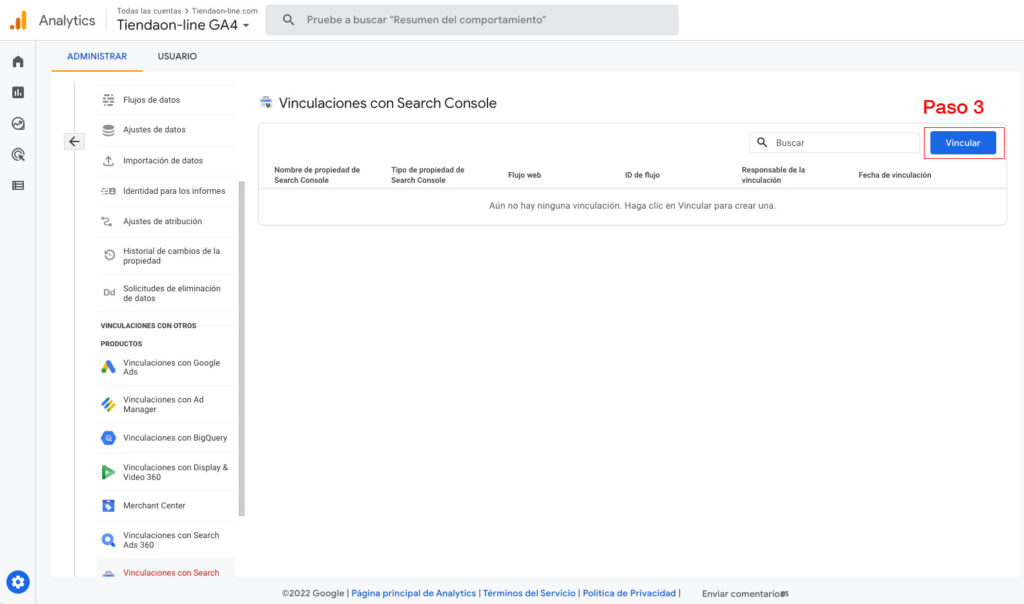The height and width of the screenshot is (604, 1024).
Task: Click the Search Ads 360 icon
Action: click(x=108, y=540)
